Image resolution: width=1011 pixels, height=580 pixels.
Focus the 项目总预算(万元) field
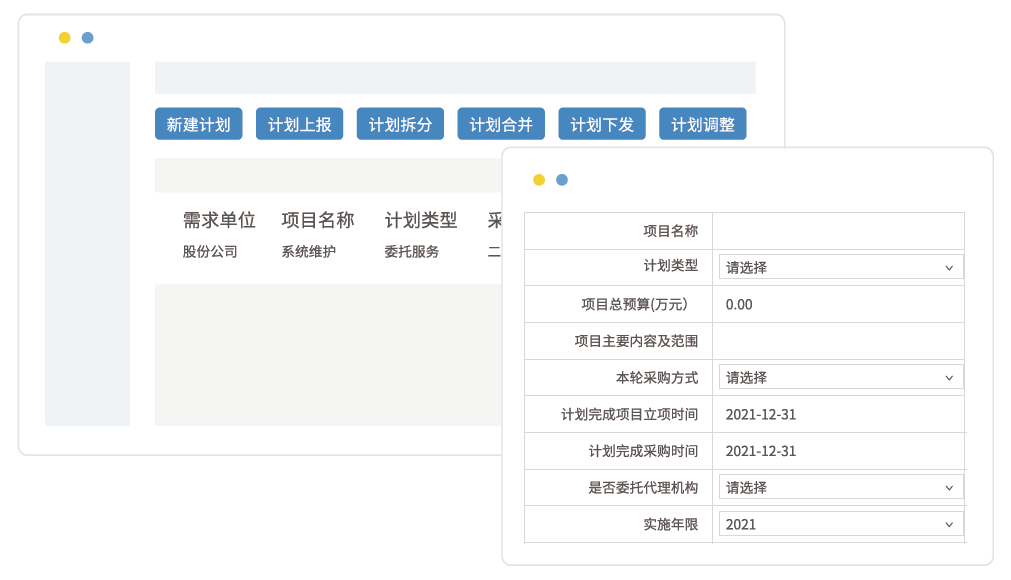coord(838,304)
